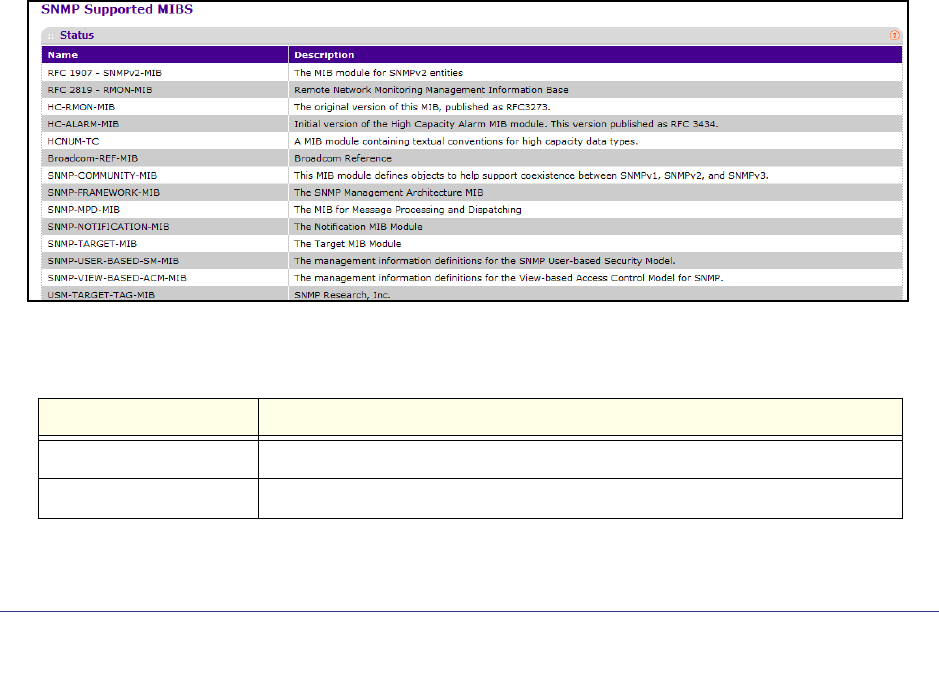
Task: Click 'The Notification MIB Module' description
Action: pyautogui.click(x=358, y=226)
